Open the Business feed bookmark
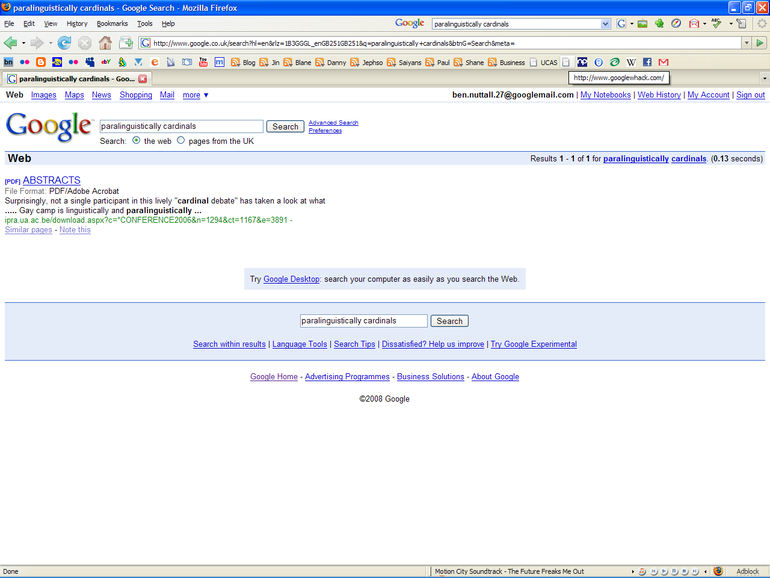 [x=506, y=62]
